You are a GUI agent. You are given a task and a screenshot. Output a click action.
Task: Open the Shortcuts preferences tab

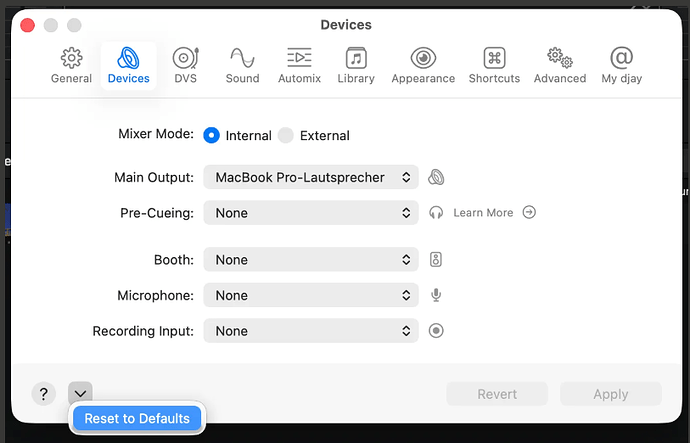pyautogui.click(x=494, y=65)
